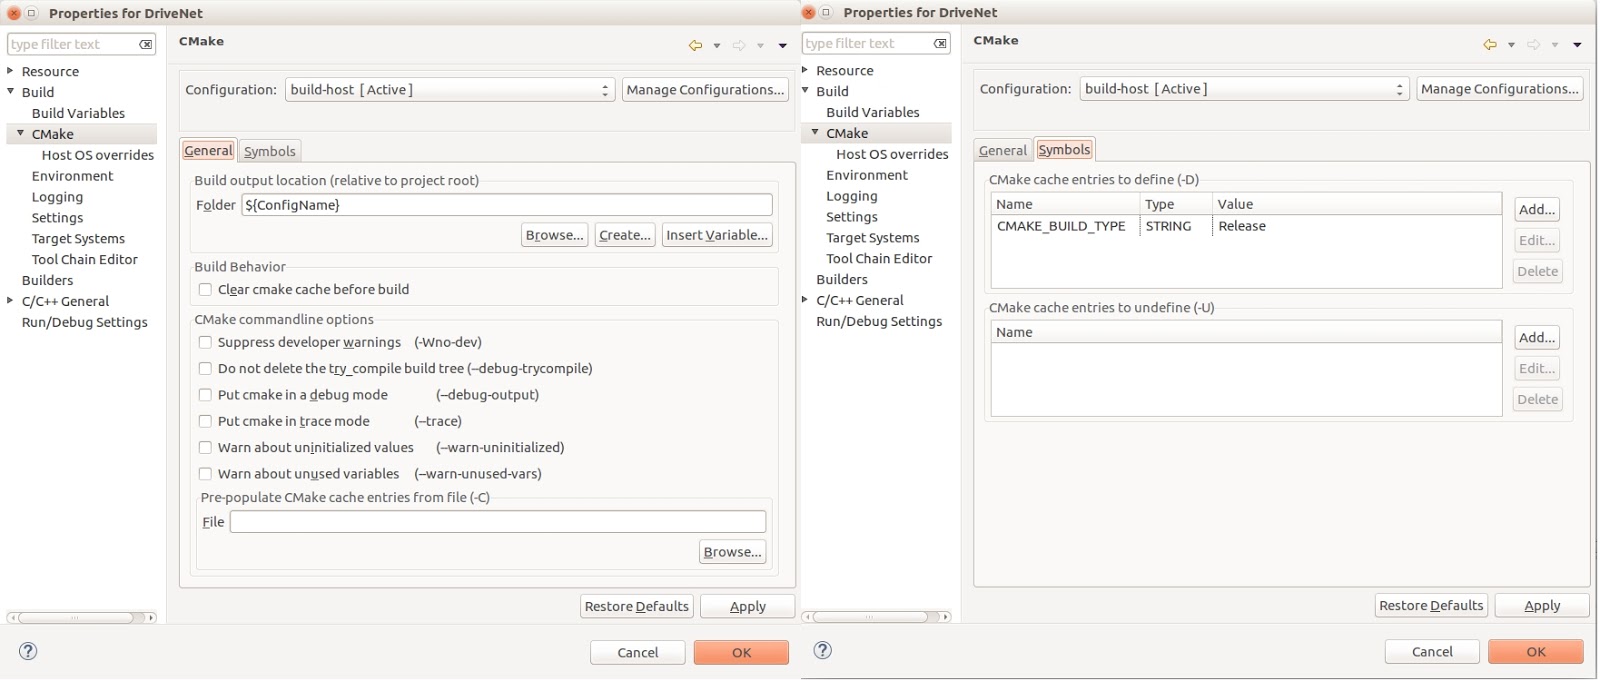Toggle Put cmake in trace mode
Viewport: 1600px width, 681px height.
[205, 422]
